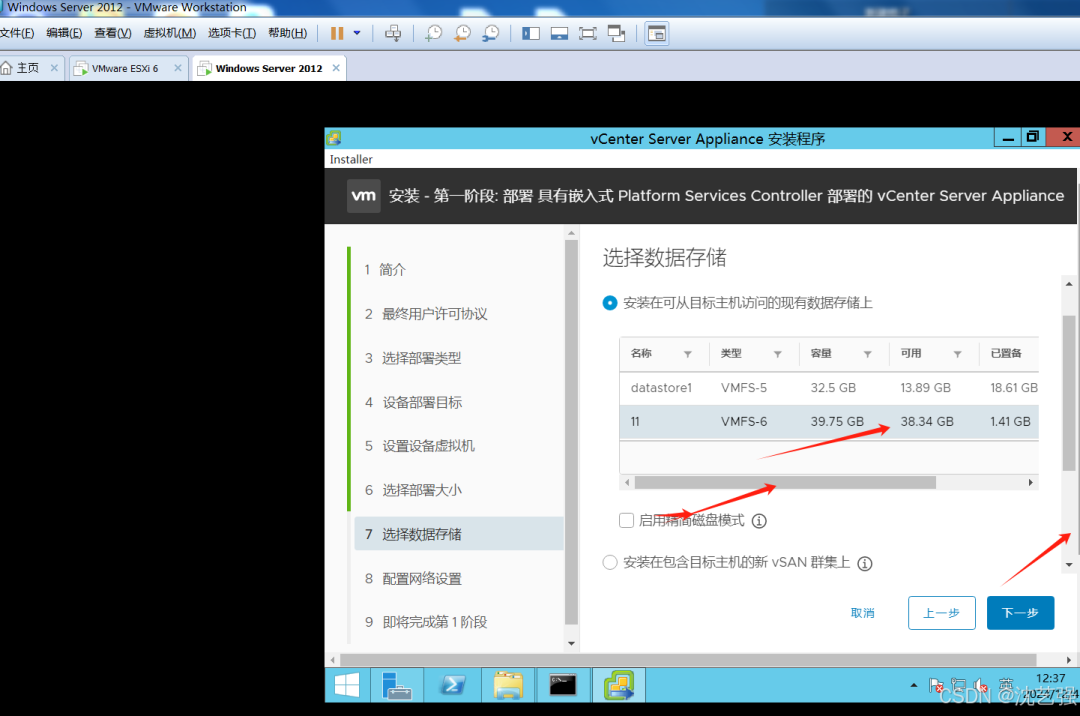Viewport: 1080px width, 716px height.
Task: Open the Windows Start button in the VM
Action: [346, 685]
